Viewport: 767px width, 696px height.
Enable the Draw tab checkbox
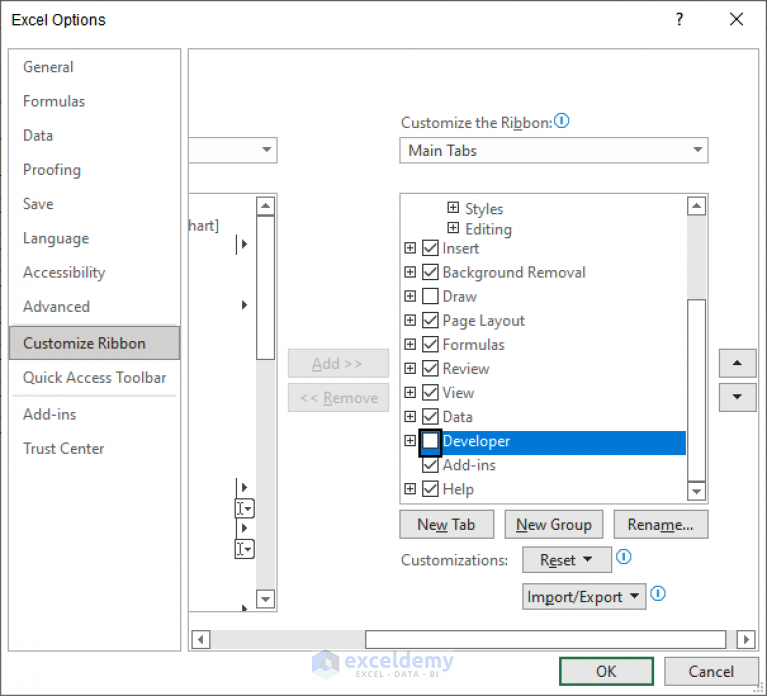point(430,296)
